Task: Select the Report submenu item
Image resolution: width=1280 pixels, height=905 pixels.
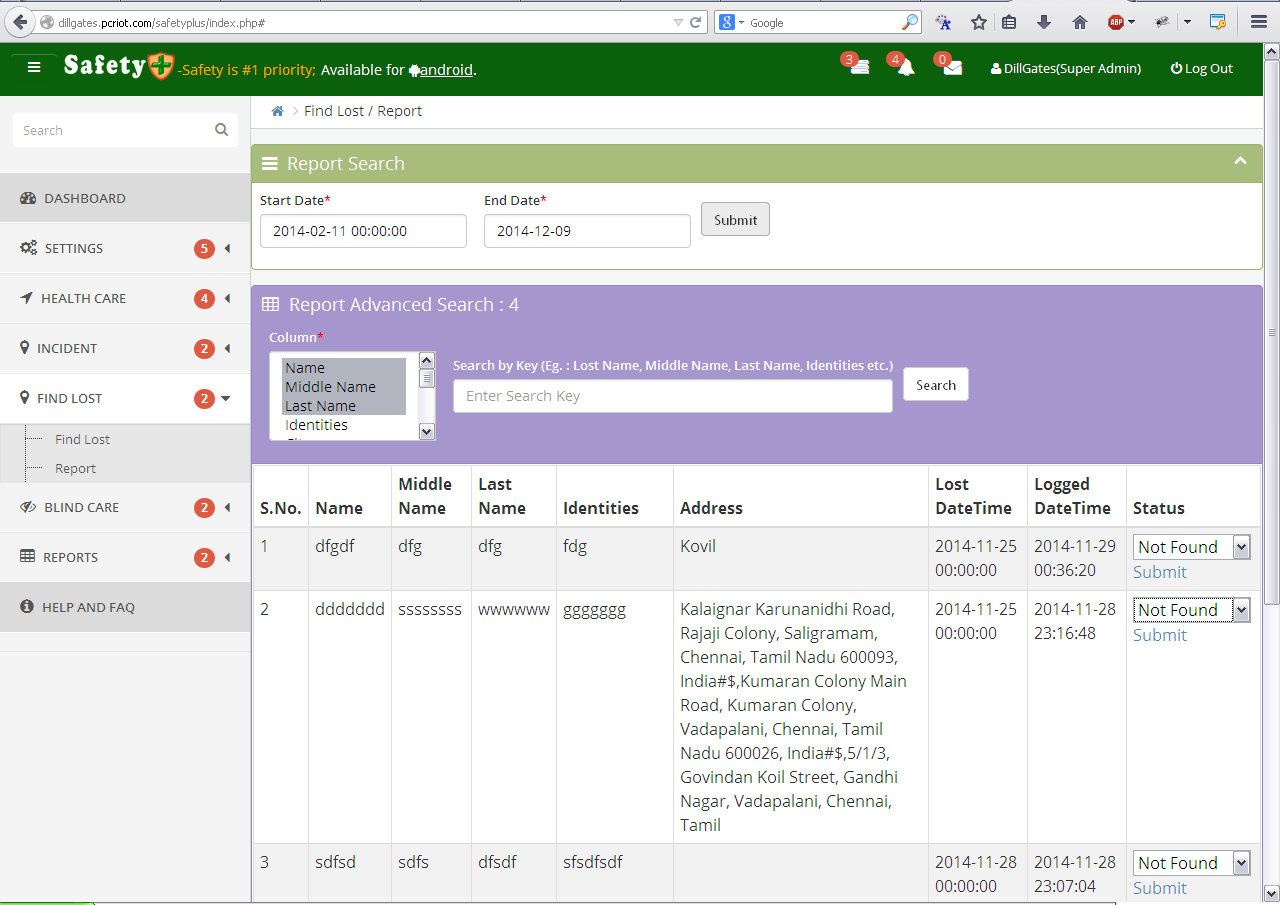Action: point(75,468)
